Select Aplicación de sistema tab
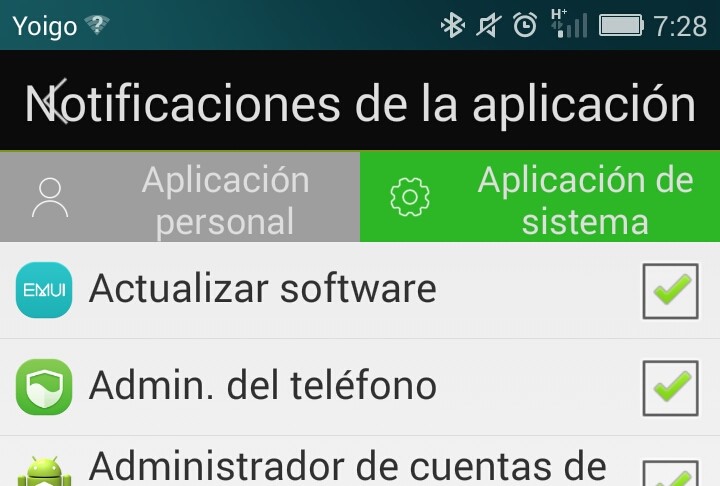This screenshot has width=720, height=486. point(540,197)
